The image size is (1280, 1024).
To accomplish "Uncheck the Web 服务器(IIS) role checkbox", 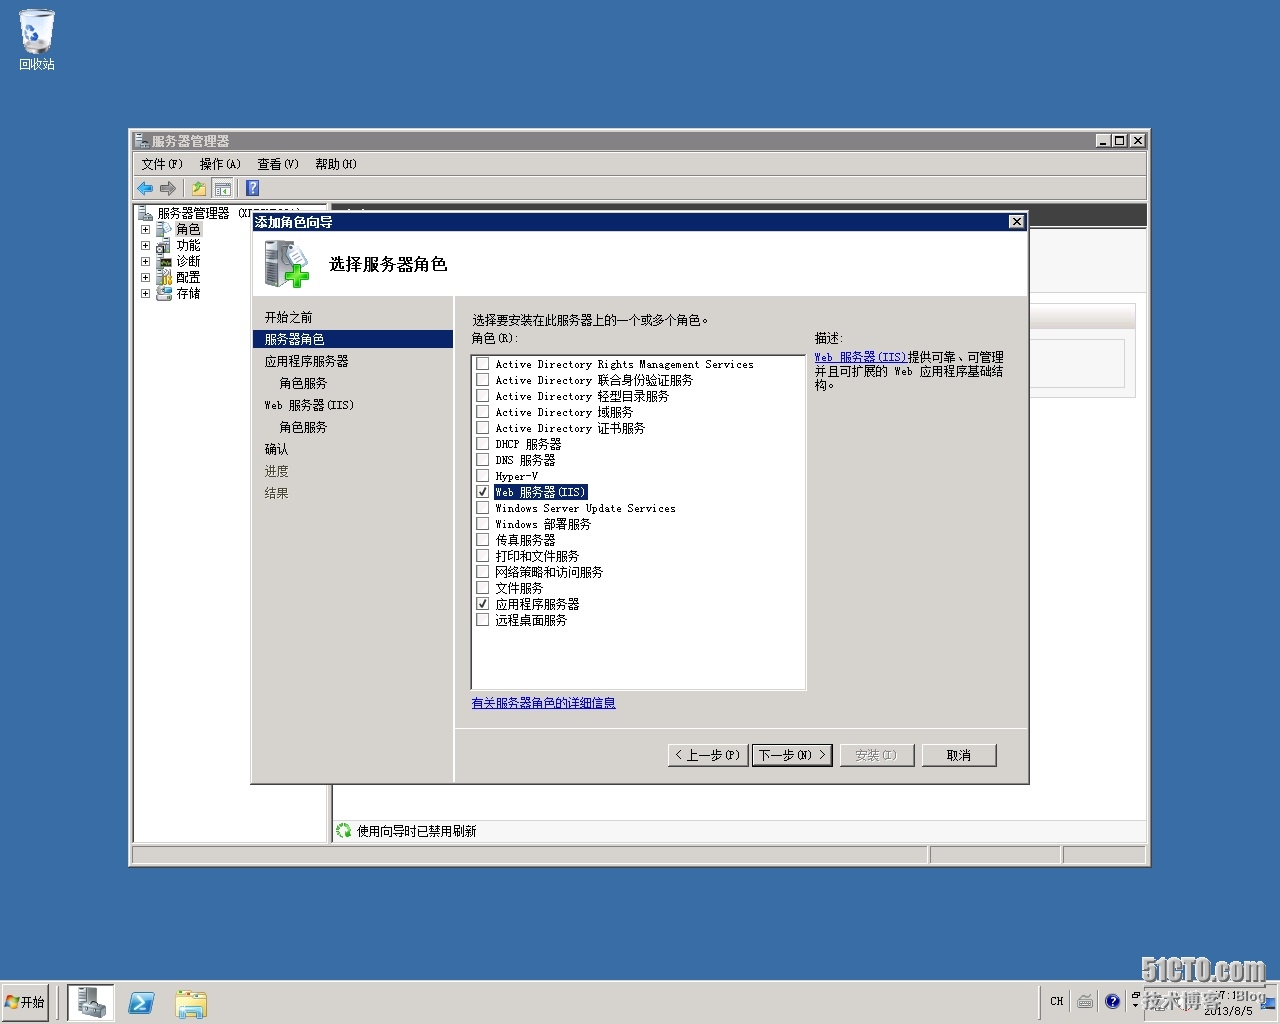I will 483,492.
